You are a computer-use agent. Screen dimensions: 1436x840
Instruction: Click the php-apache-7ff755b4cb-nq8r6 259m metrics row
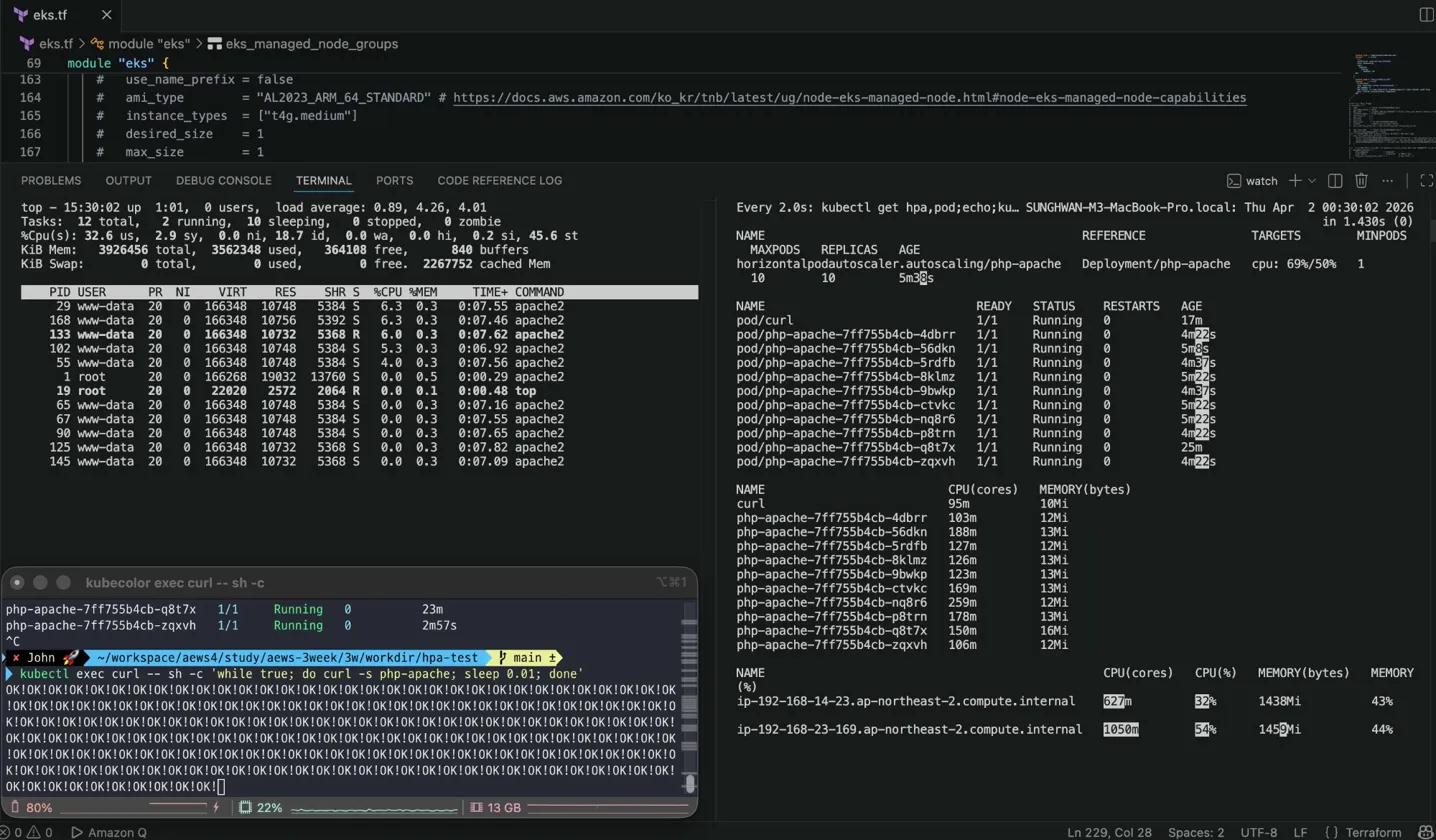[902, 602]
